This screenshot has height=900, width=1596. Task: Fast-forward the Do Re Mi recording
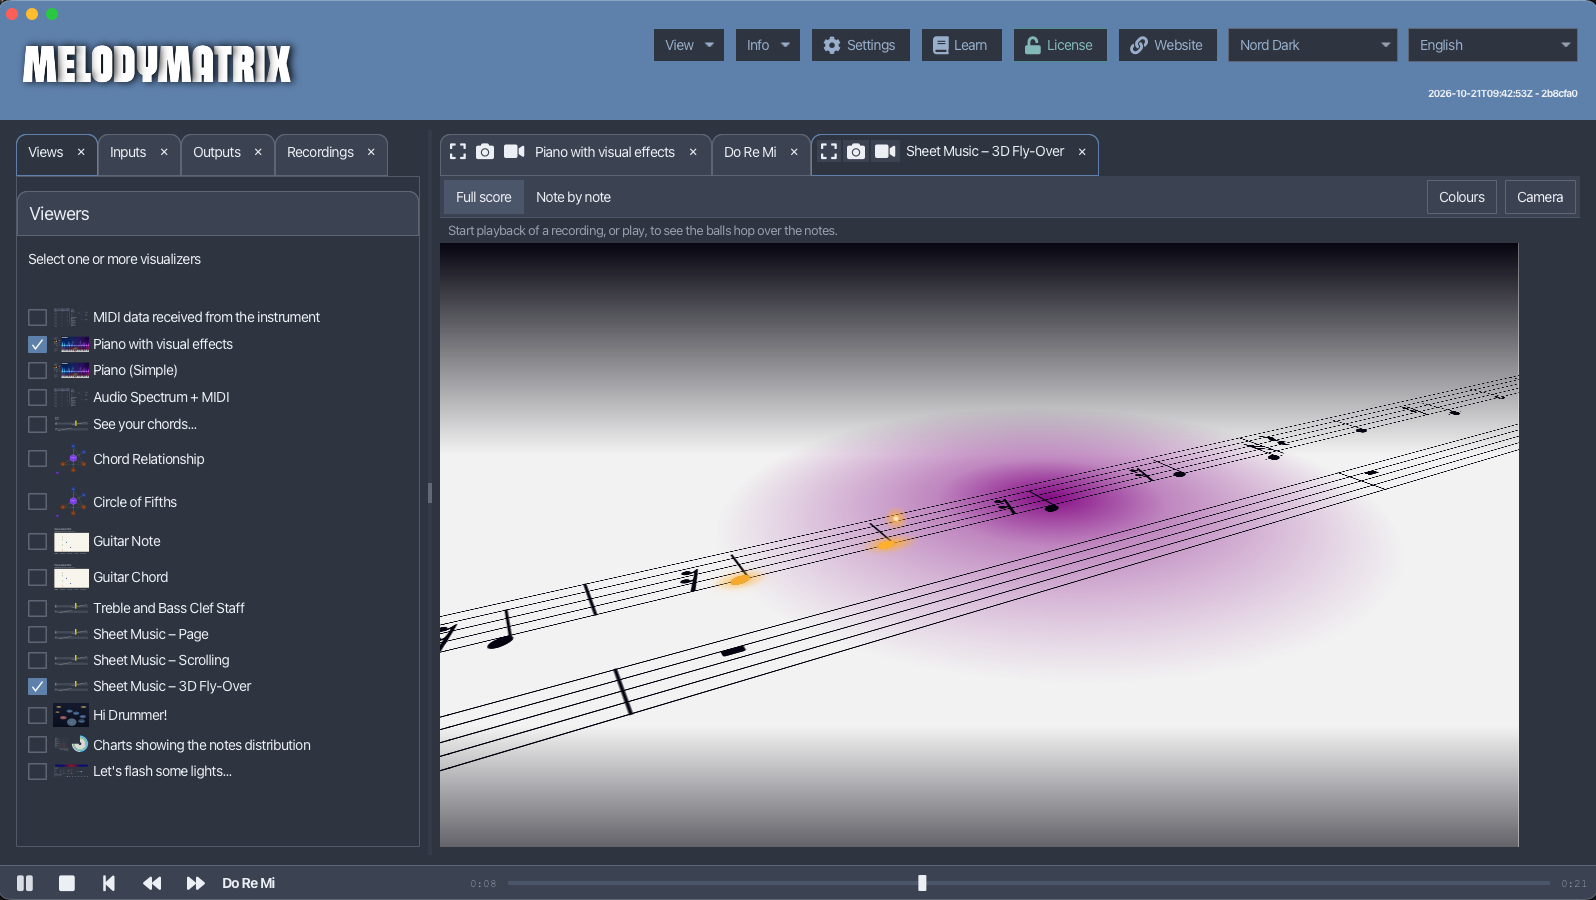[x=195, y=883]
